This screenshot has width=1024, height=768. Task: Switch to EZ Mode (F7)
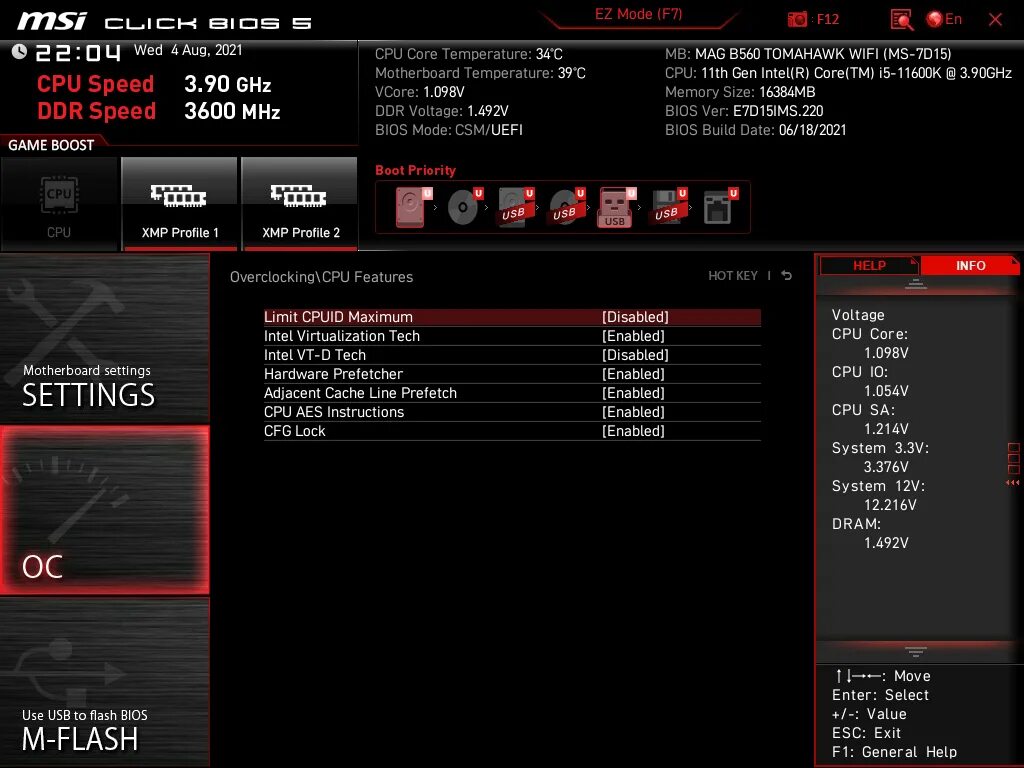point(638,14)
